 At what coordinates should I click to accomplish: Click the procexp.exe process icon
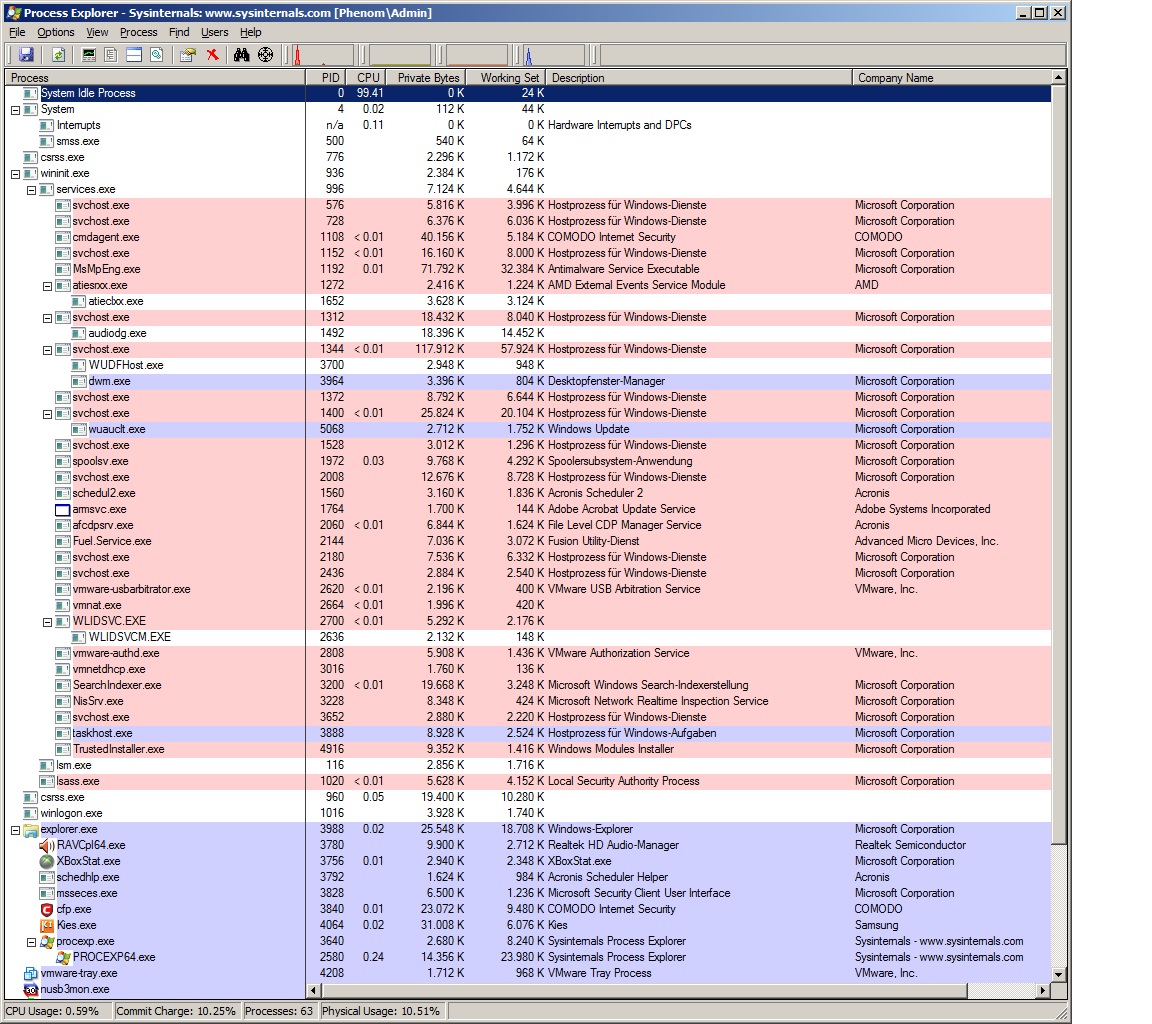tap(47, 942)
